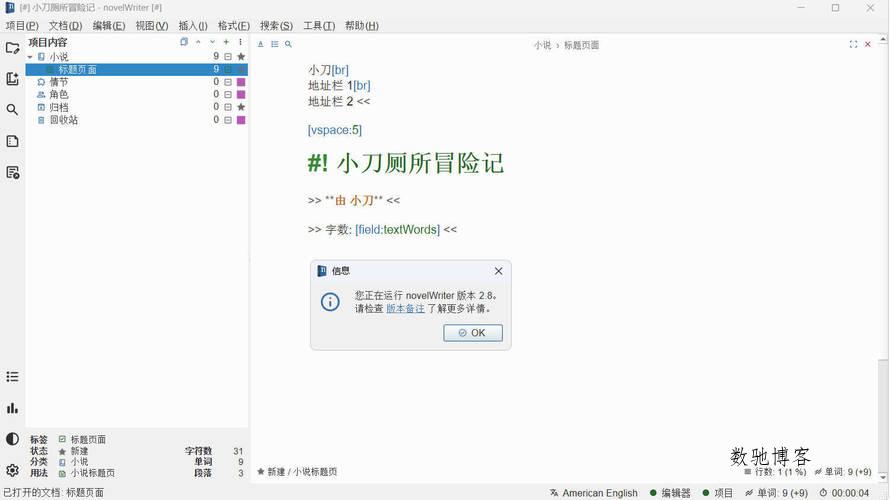The height and width of the screenshot is (500, 890).
Task: Close the document with the red X
Action: pos(868,44)
